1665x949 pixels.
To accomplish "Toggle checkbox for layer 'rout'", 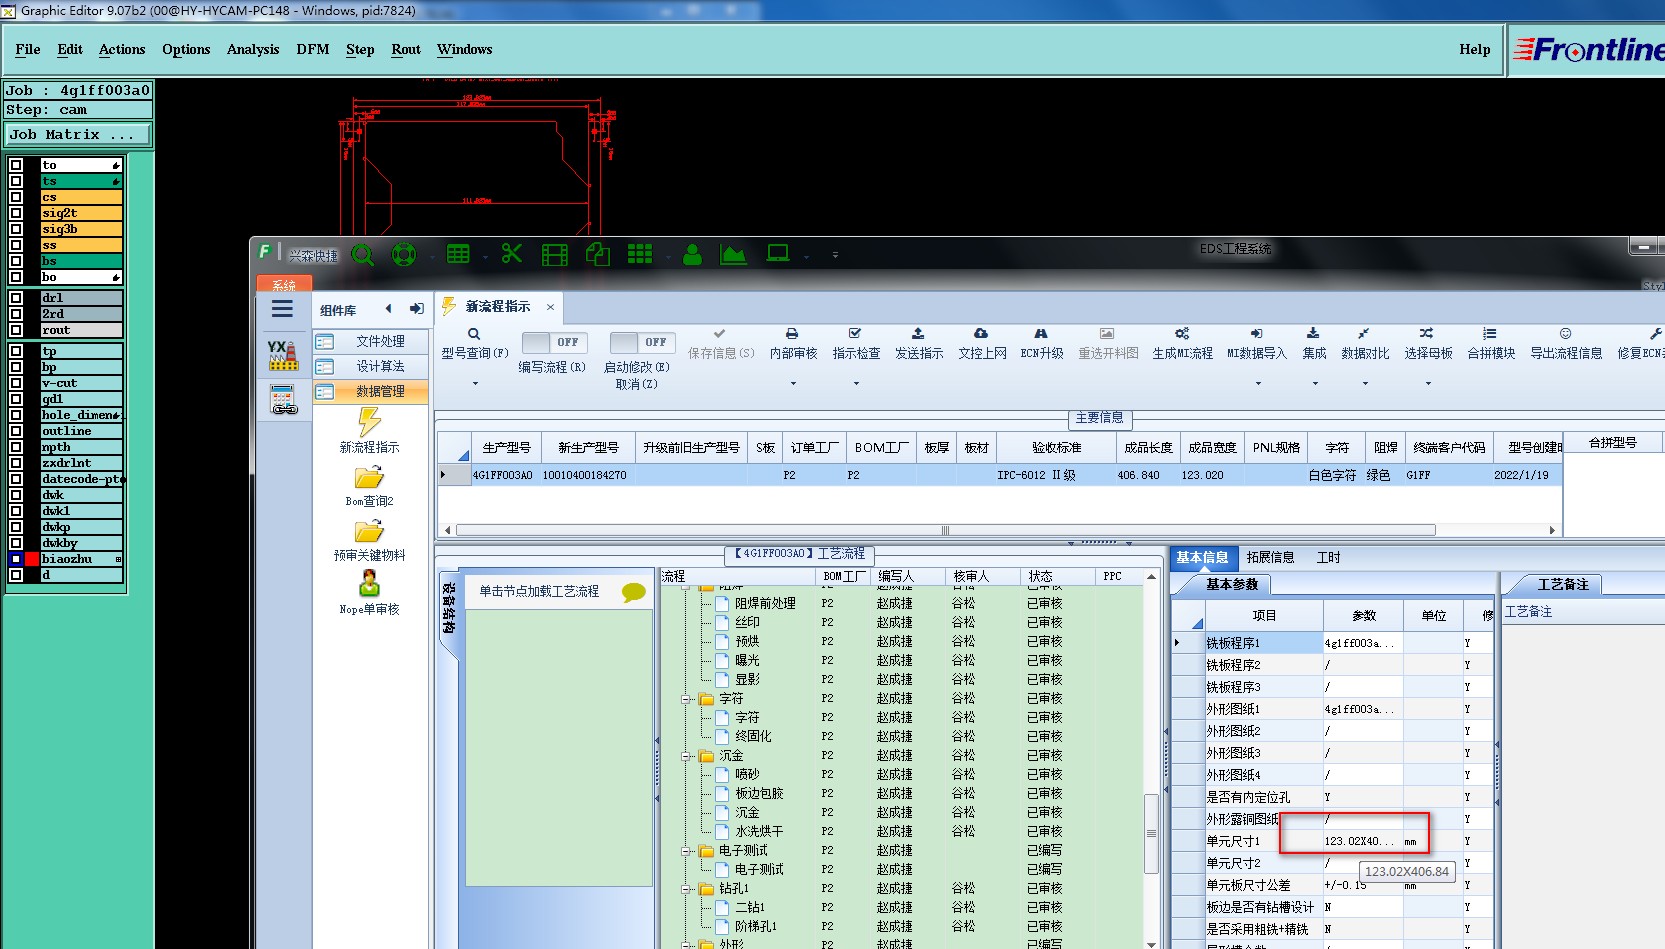I will tap(16, 330).
